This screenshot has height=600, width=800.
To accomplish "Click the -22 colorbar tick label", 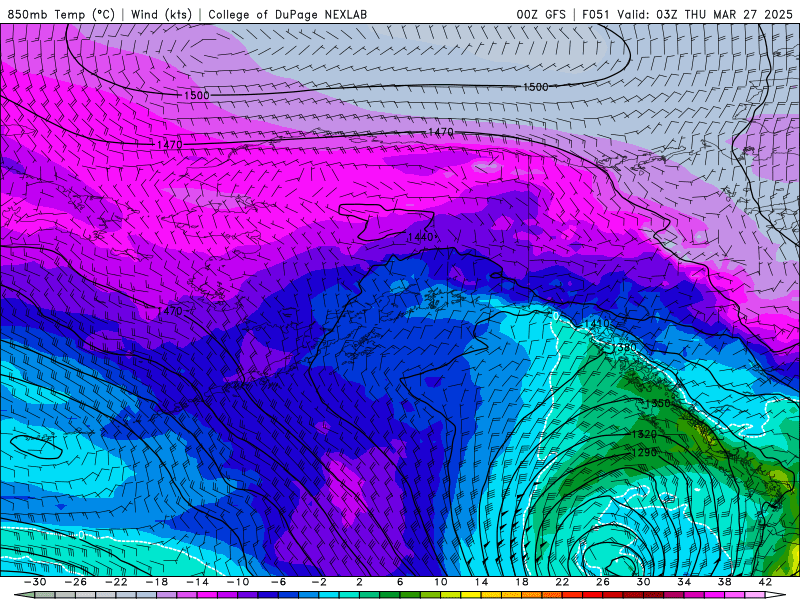I will point(116,582).
